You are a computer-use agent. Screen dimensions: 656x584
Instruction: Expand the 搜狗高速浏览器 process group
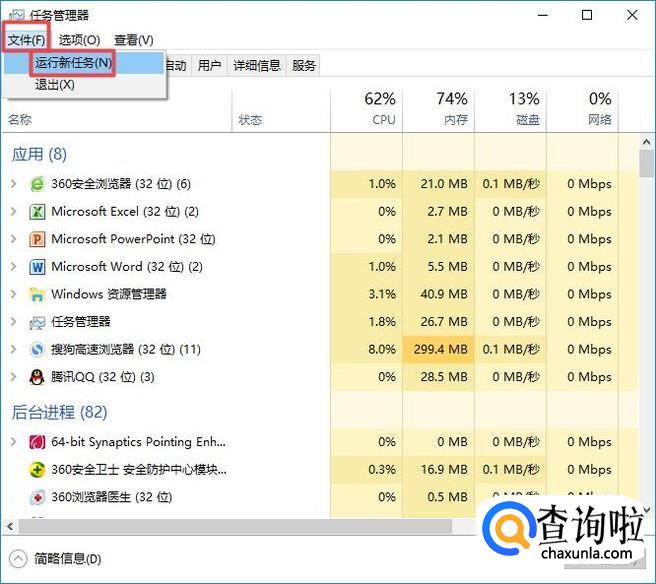(x=13, y=349)
